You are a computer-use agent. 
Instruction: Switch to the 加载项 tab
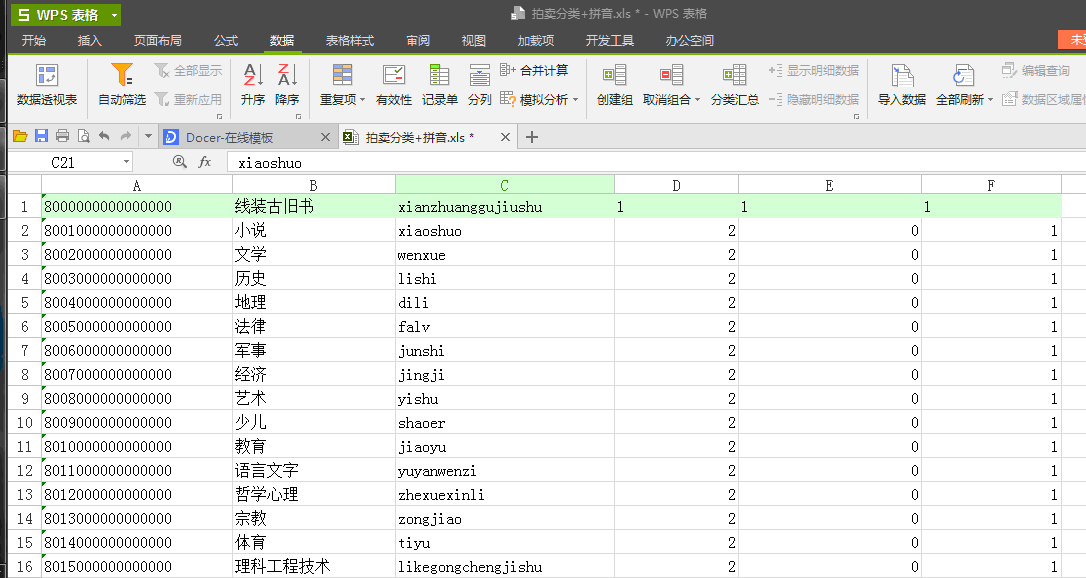(x=535, y=41)
